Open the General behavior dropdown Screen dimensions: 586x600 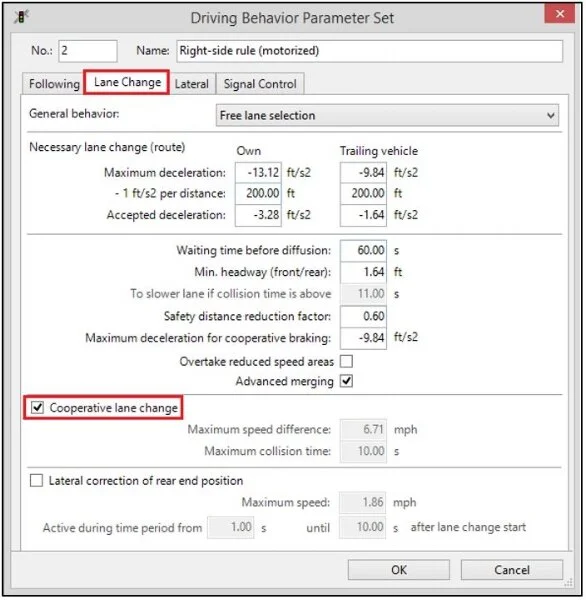pos(387,115)
